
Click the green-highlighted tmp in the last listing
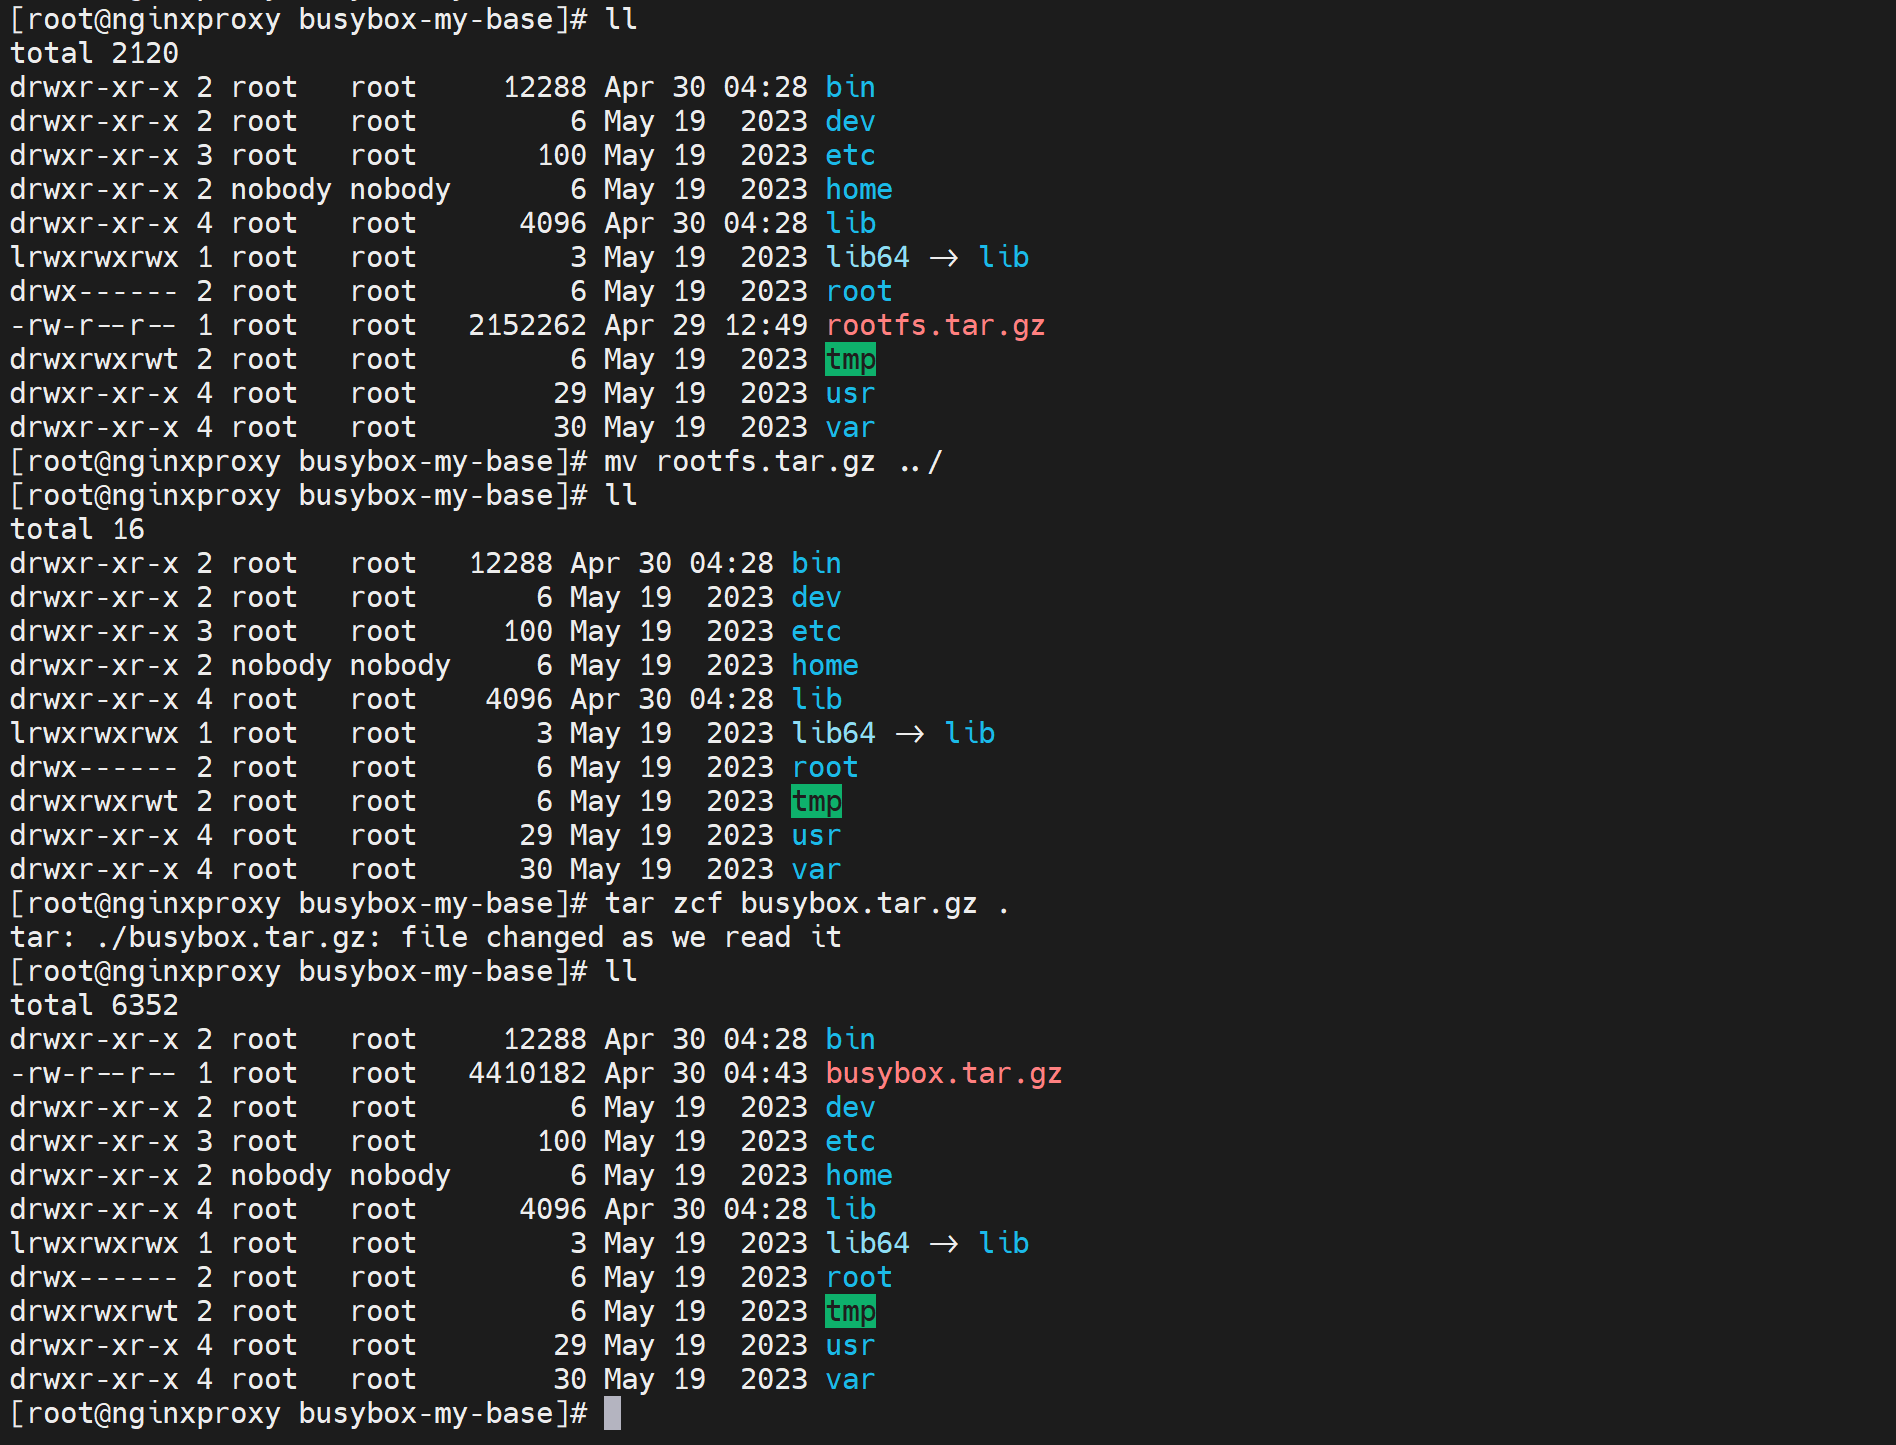point(850,1312)
